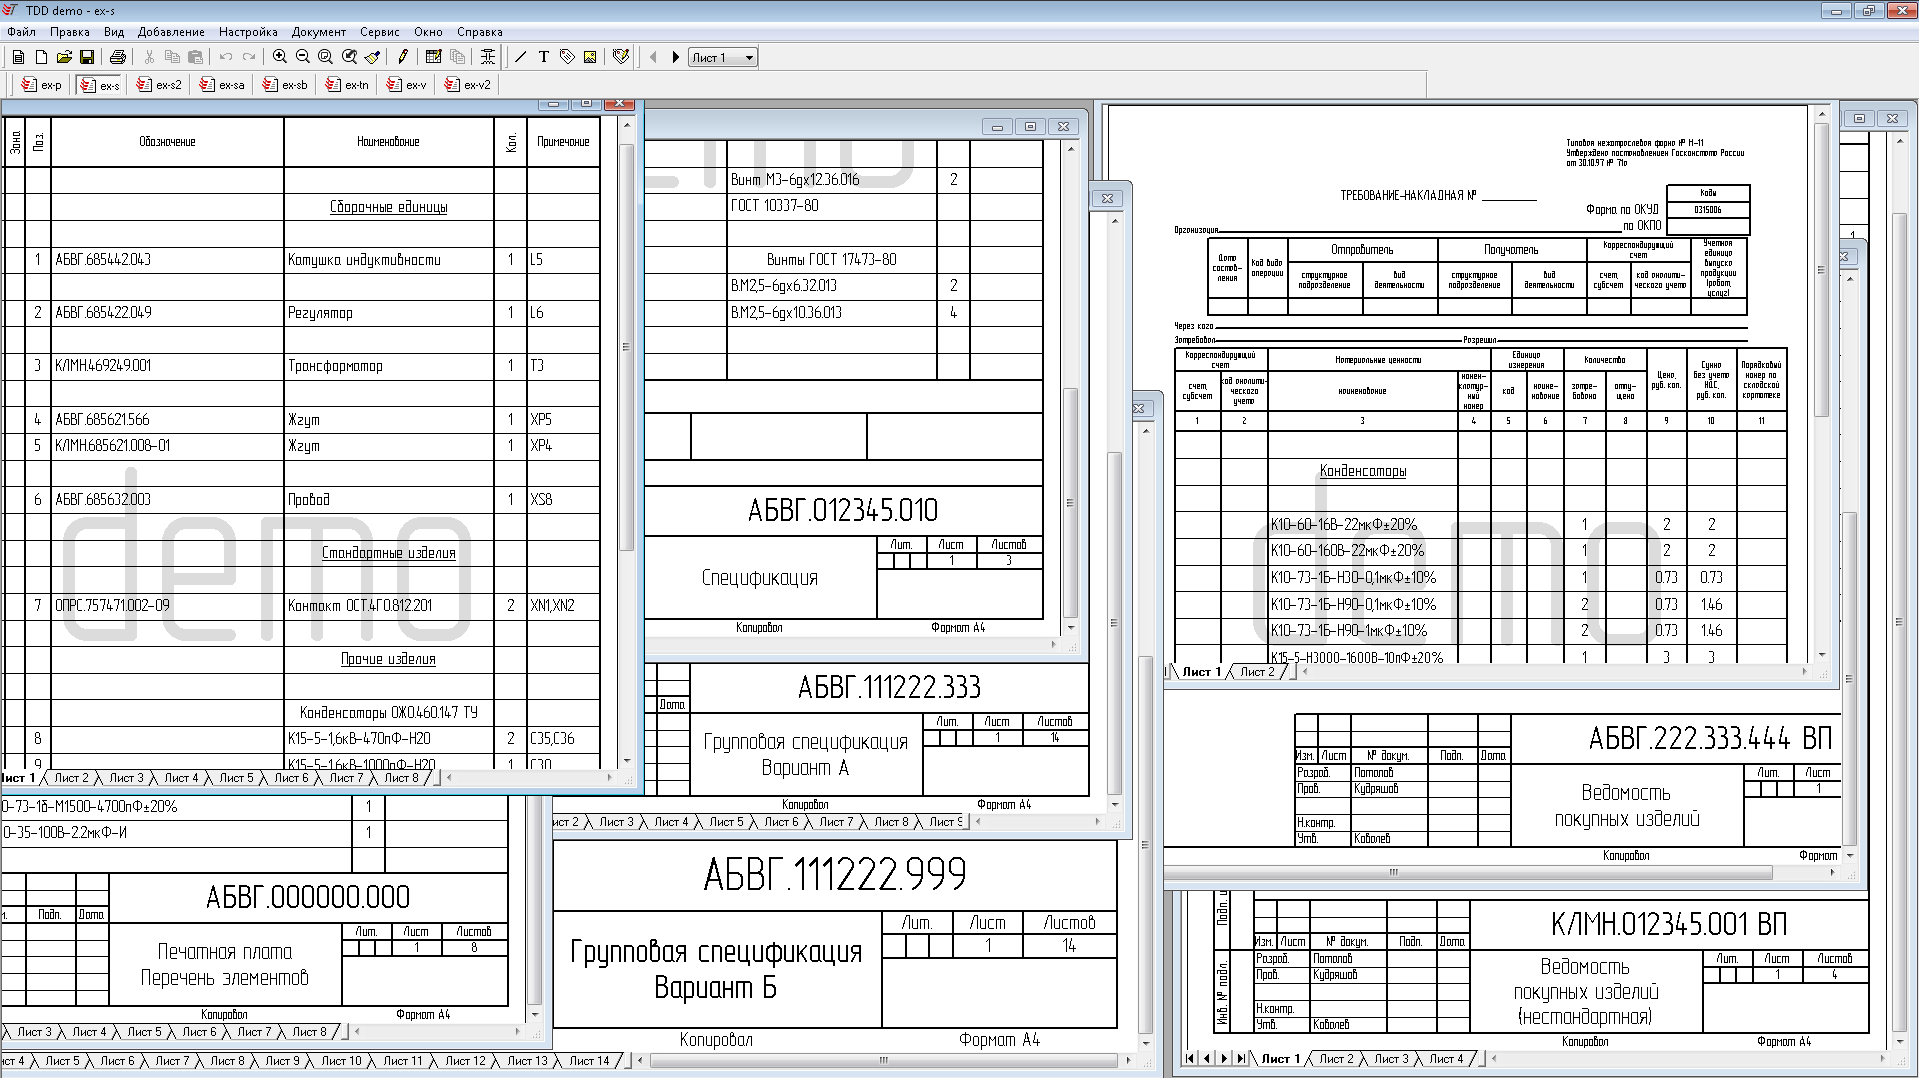Click the tags with checkmark icon
The width and height of the screenshot is (1919, 1078).
pyautogui.click(x=621, y=57)
